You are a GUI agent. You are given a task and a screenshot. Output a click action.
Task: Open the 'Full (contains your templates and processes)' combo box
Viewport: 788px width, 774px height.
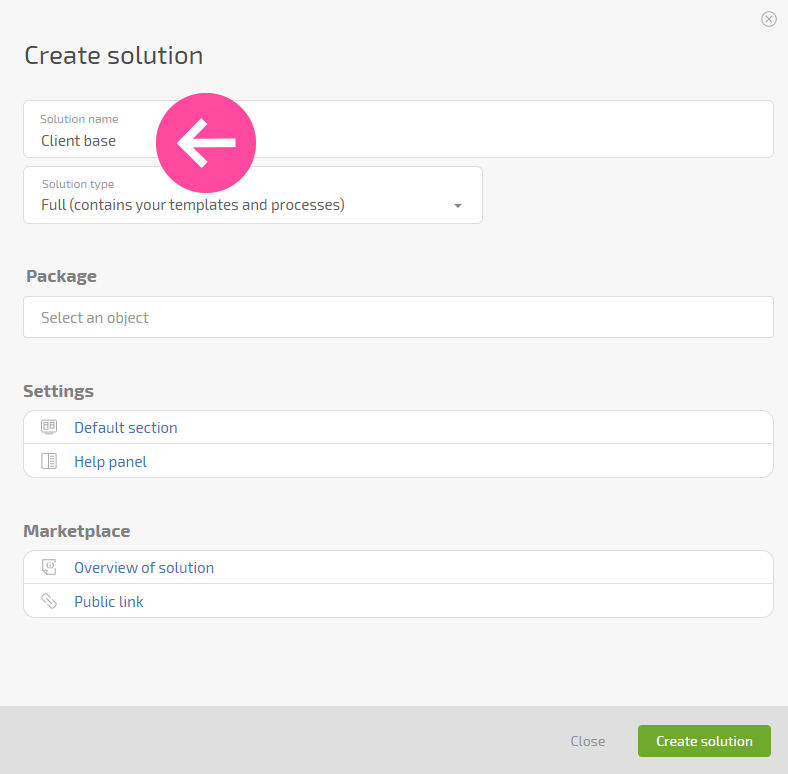253,195
